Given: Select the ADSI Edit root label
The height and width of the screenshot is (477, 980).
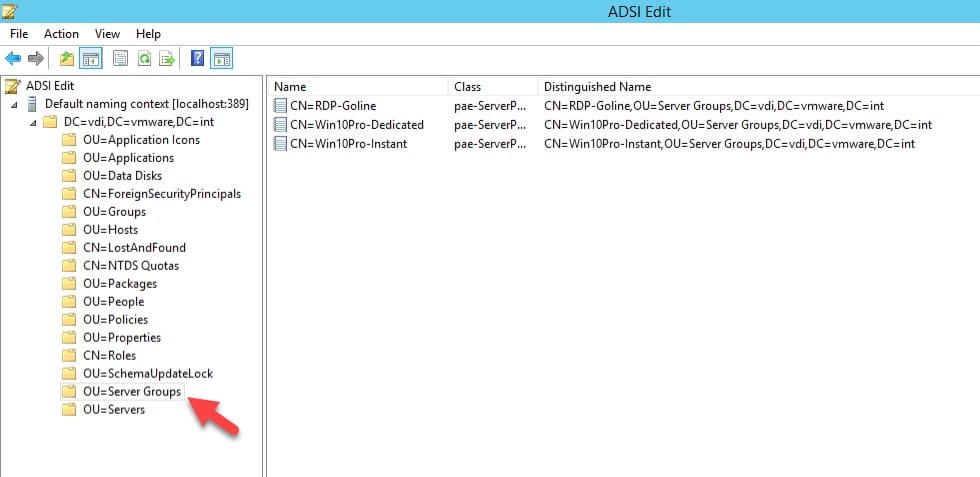Looking at the screenshot, I should click(x=50, y=86).
